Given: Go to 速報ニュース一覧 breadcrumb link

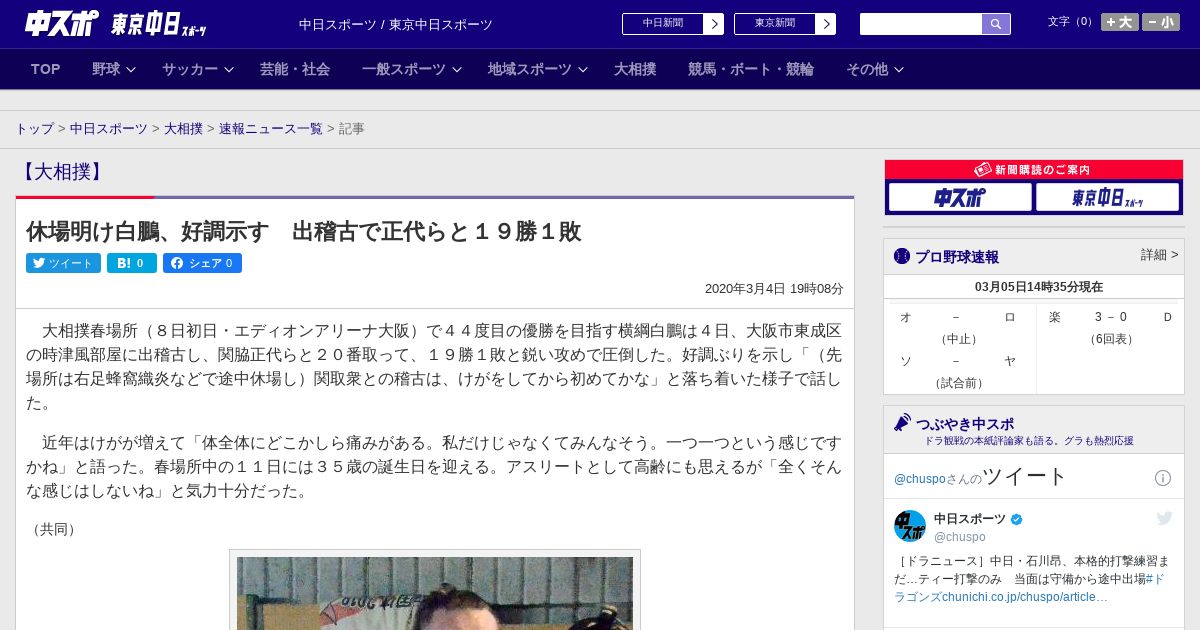Looking at the screenshot, I should [271, 129].
